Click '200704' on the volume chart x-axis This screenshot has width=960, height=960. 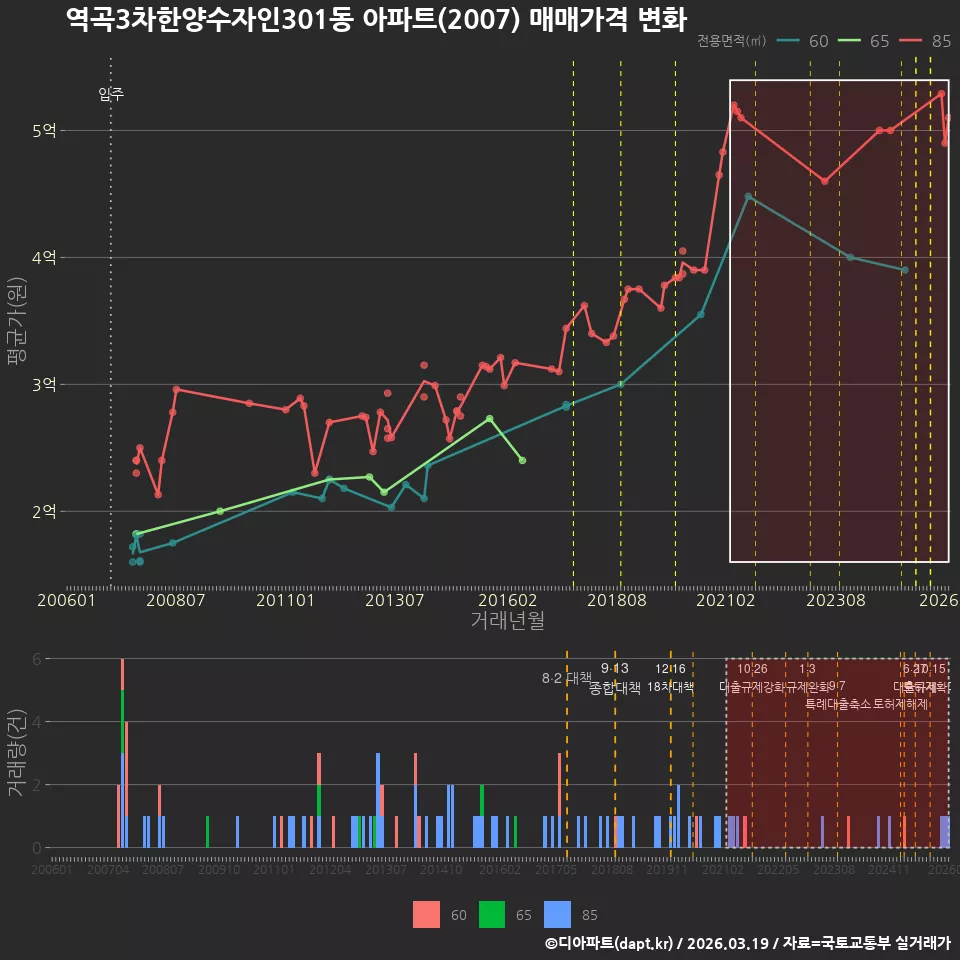pos(108,869)
